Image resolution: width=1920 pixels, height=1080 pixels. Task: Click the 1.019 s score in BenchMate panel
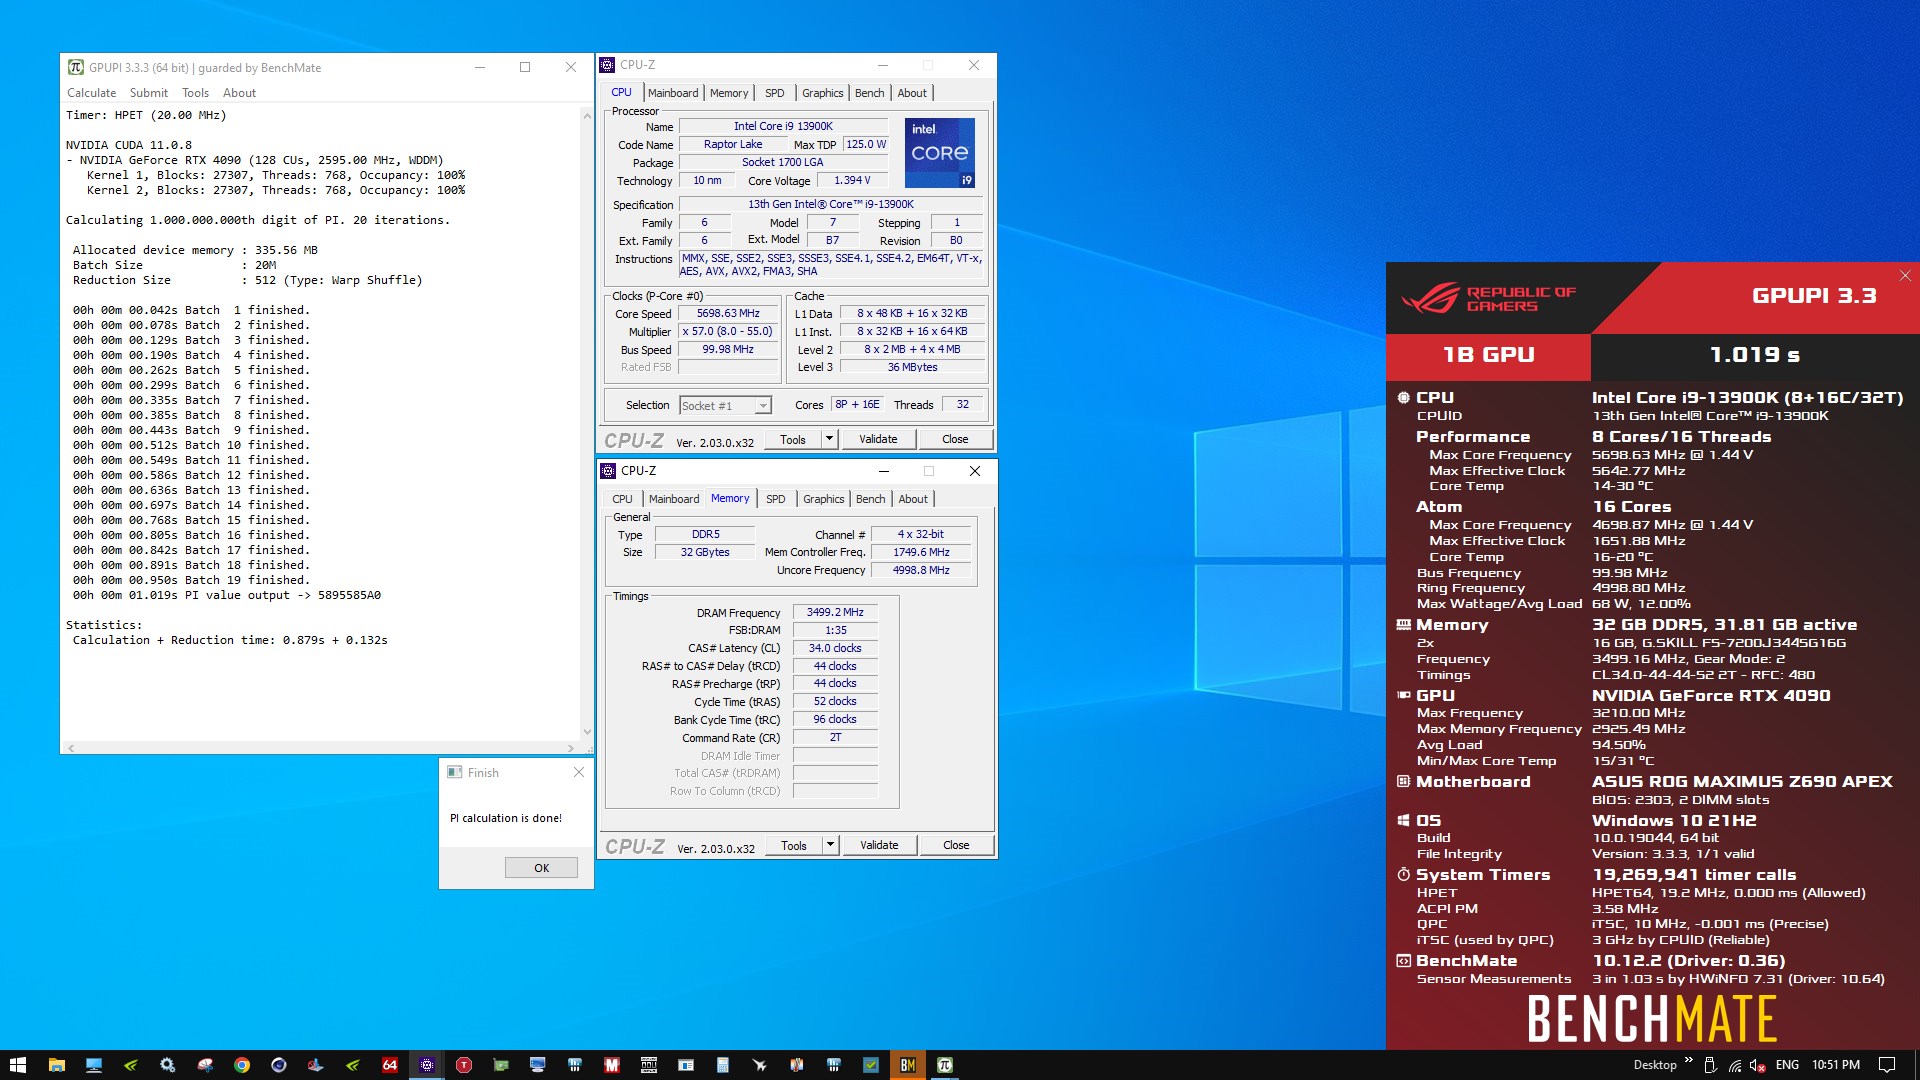tap(1754, 355)
